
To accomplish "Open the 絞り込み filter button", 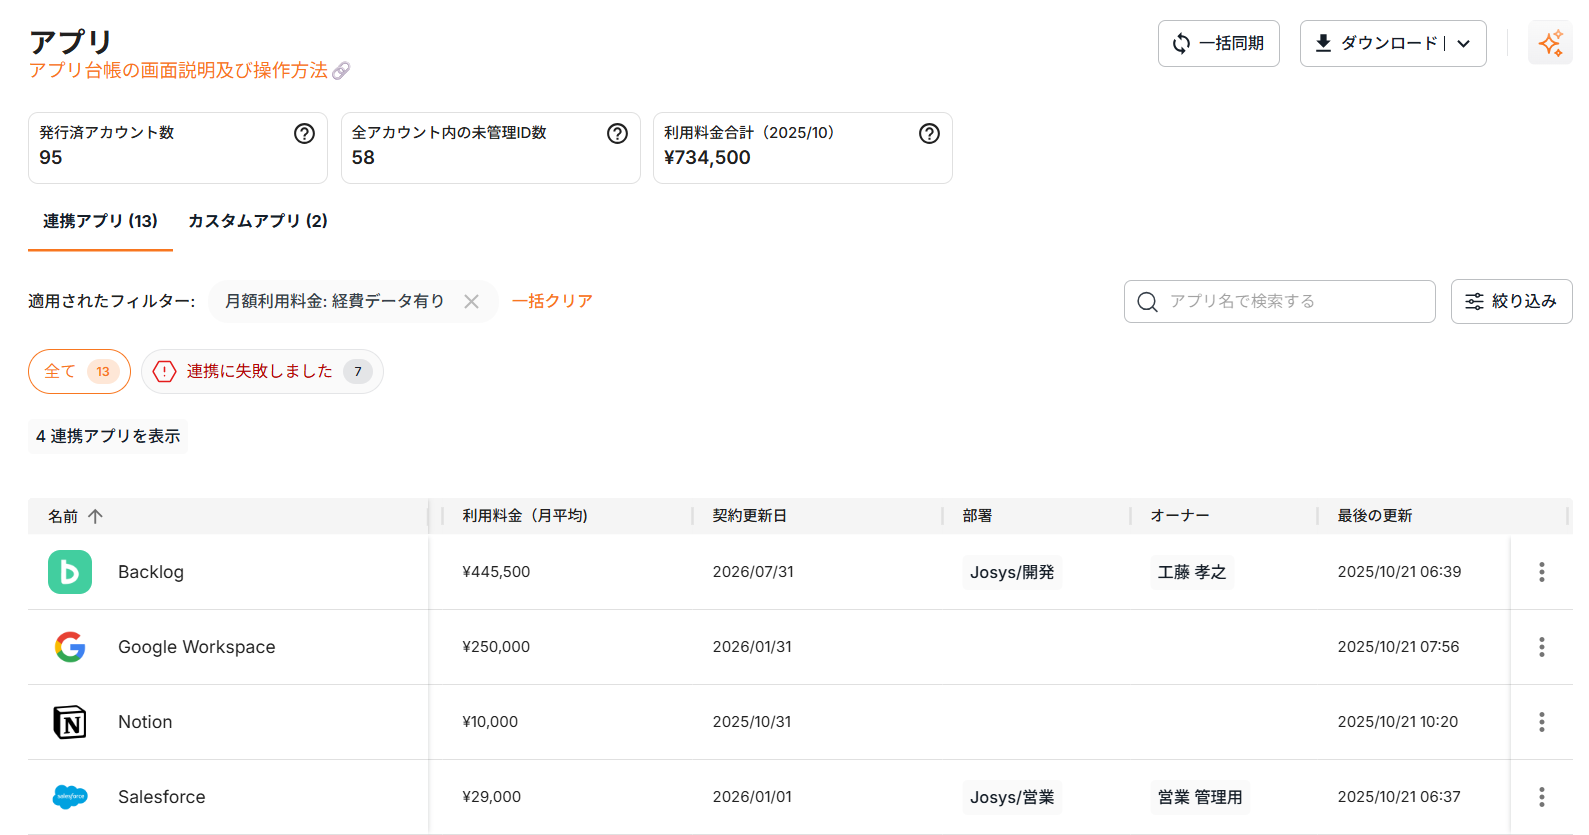I will click(x=1511, y=302).
